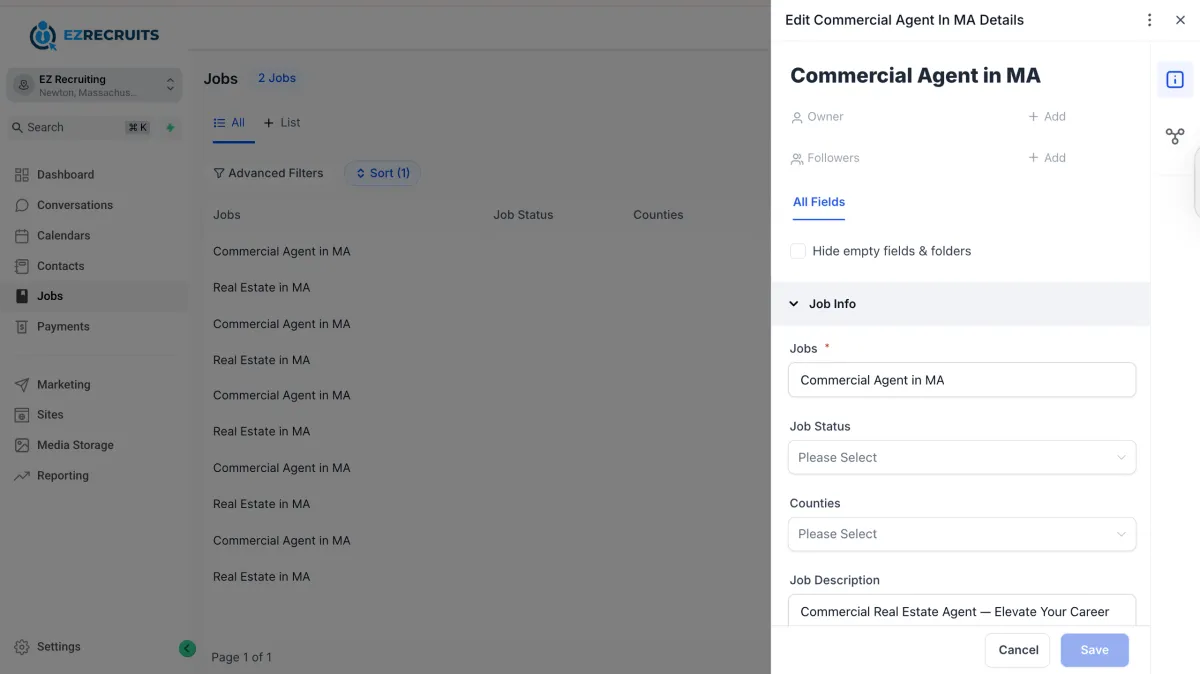Click the green sidebar collapse arrow
This screenshot has width=1200, height=674.
[187, 648]
